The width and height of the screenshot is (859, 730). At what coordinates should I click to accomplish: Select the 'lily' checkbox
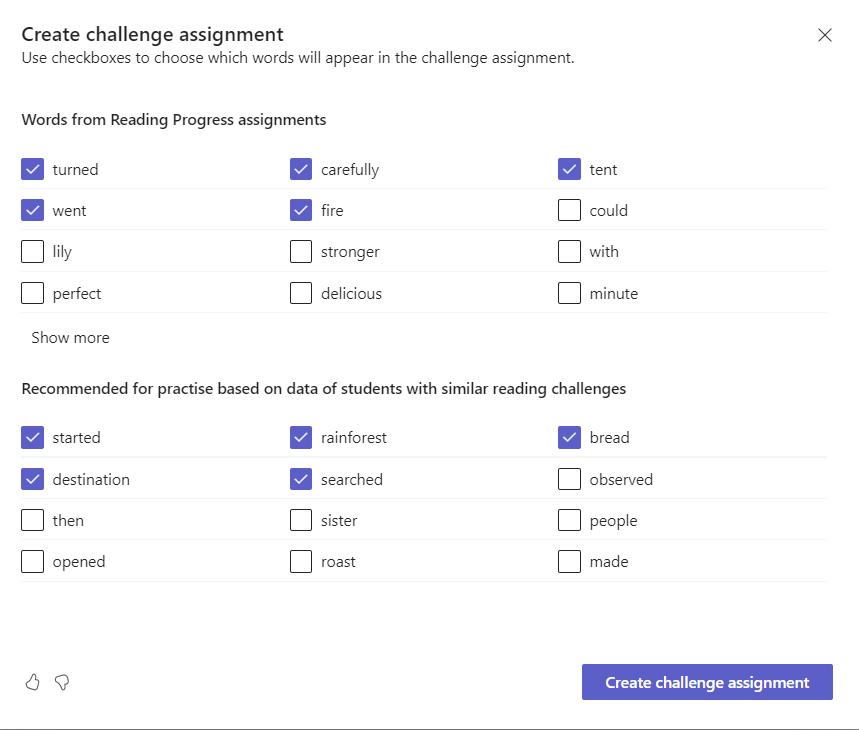click(x=33, y=251)
